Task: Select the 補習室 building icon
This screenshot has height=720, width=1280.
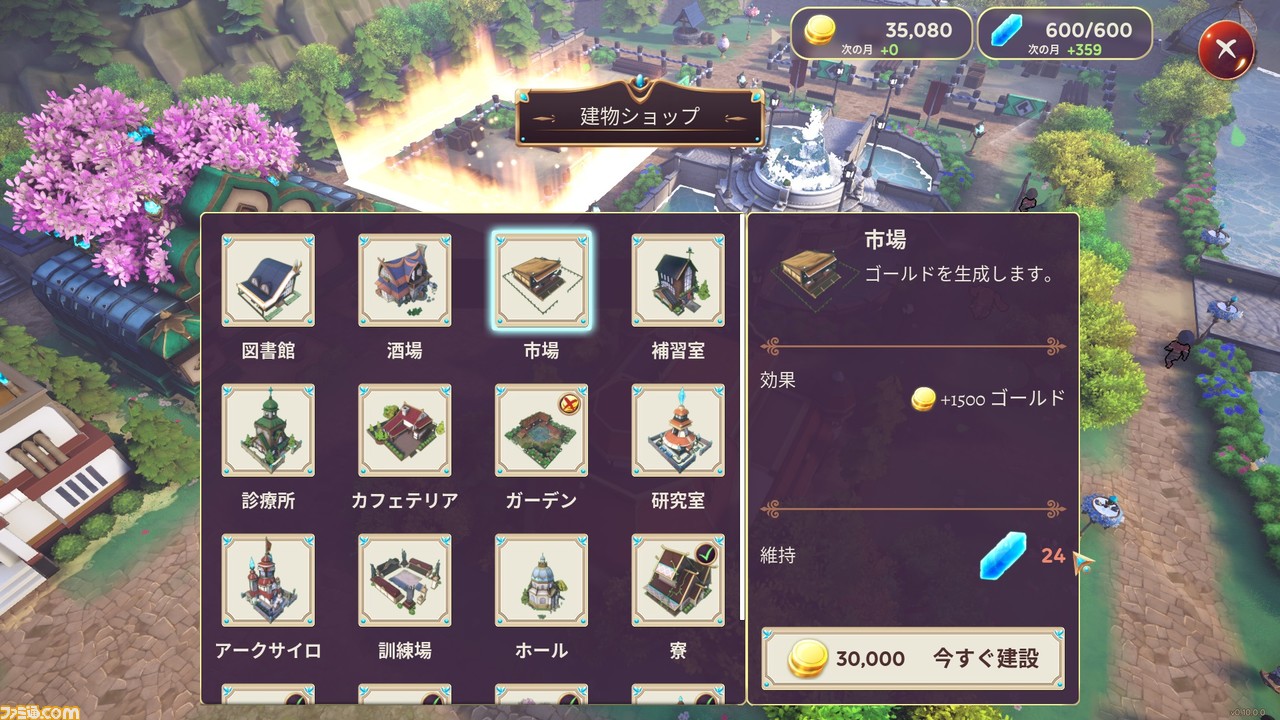Action: (678, 281)
